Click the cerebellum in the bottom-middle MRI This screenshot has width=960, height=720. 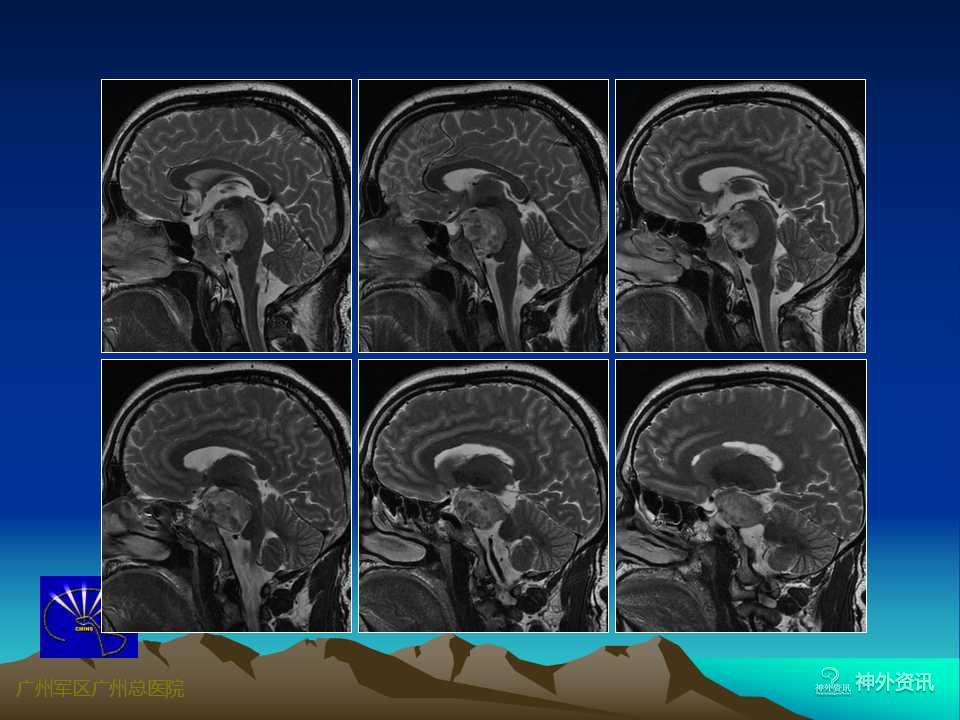pos(538,535)
